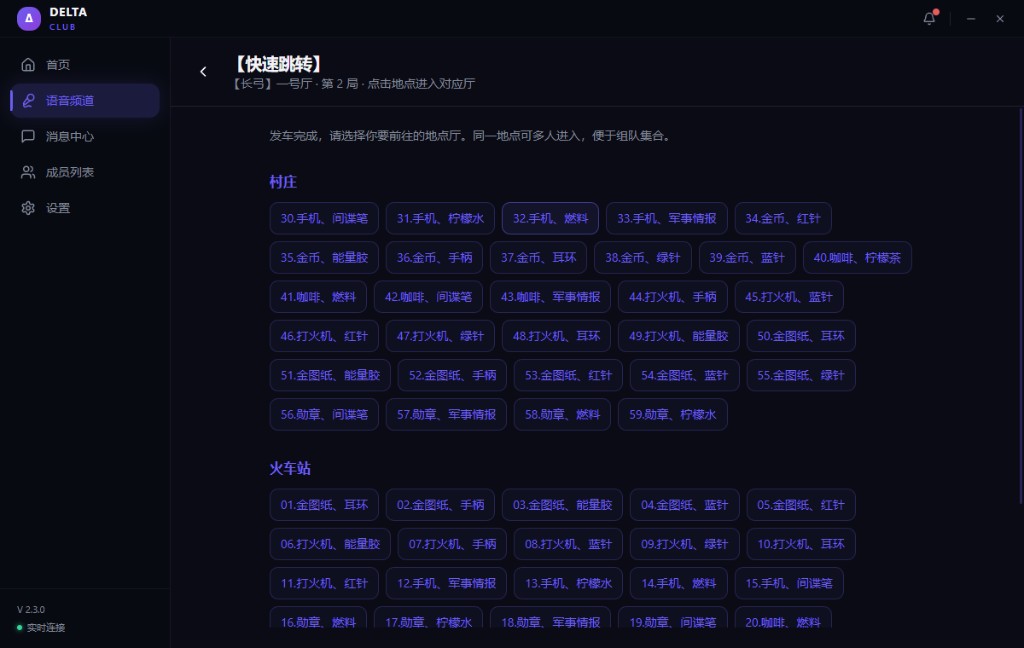Image resolution: width=1024 pixels, height=648 pixels.
Task: Enter room 50.金图纸、耳环
Action: [801, 336]
